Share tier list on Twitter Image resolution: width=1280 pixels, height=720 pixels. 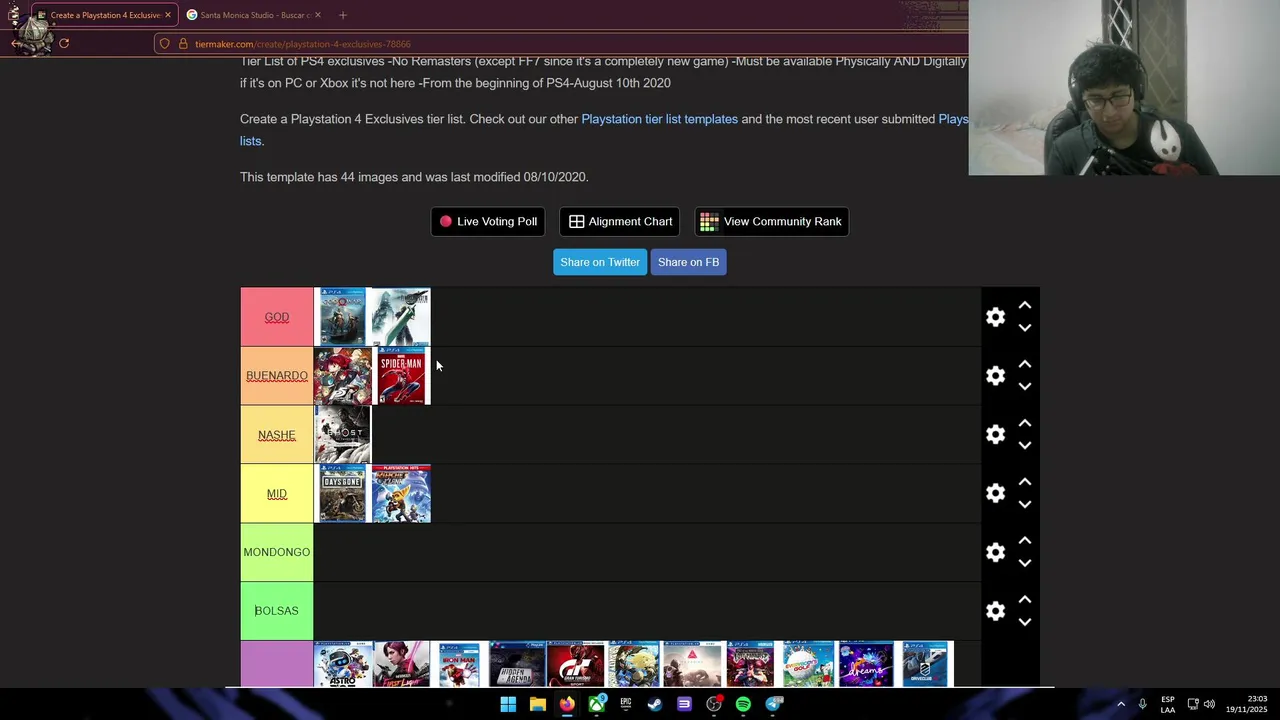pyautogui.click(x=600, y=262)
